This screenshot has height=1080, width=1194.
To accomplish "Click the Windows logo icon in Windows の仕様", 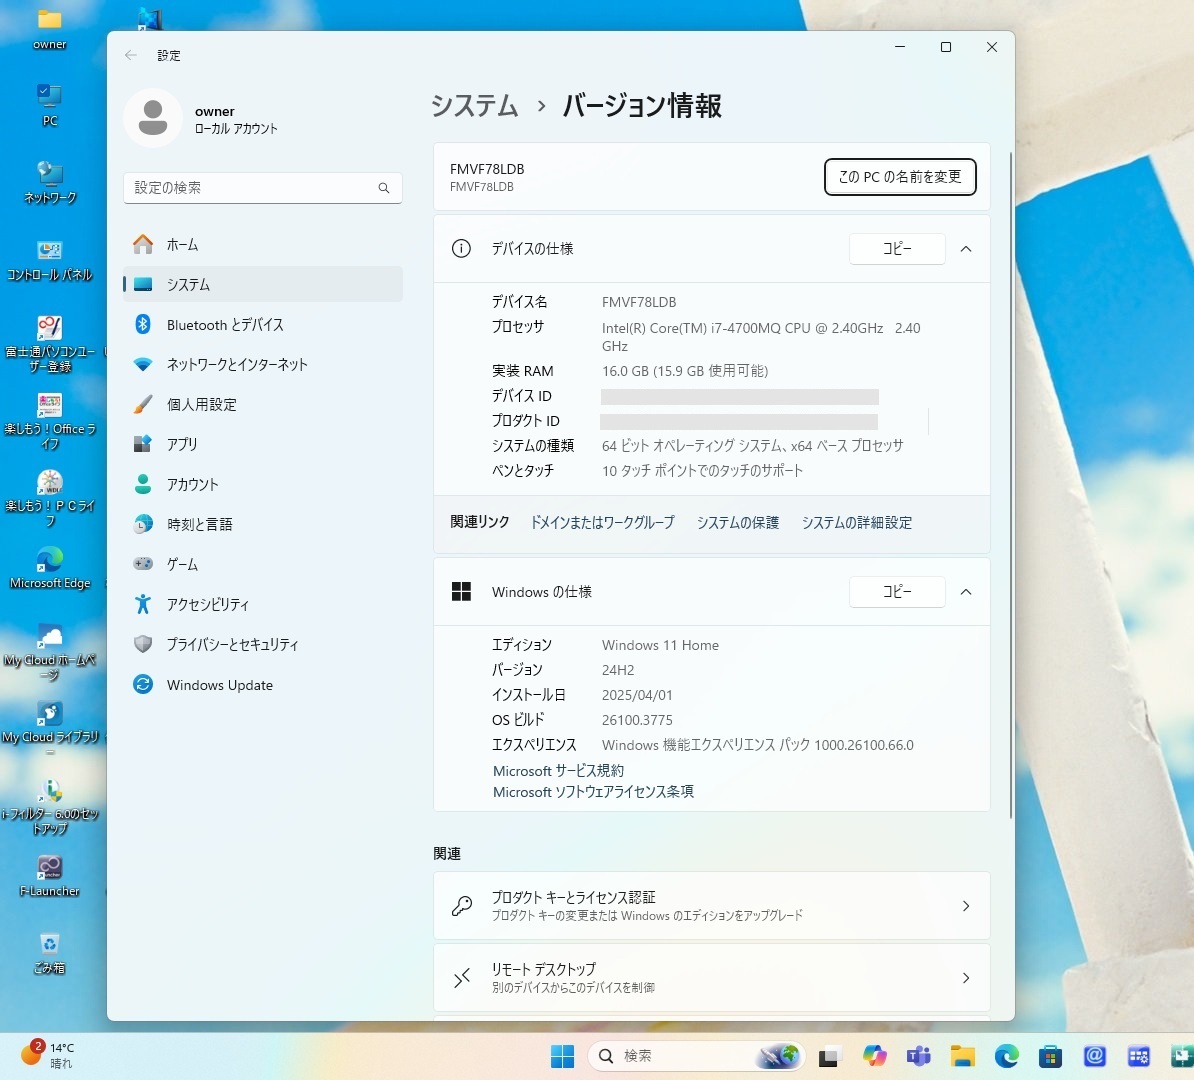I will coord(461,592).
